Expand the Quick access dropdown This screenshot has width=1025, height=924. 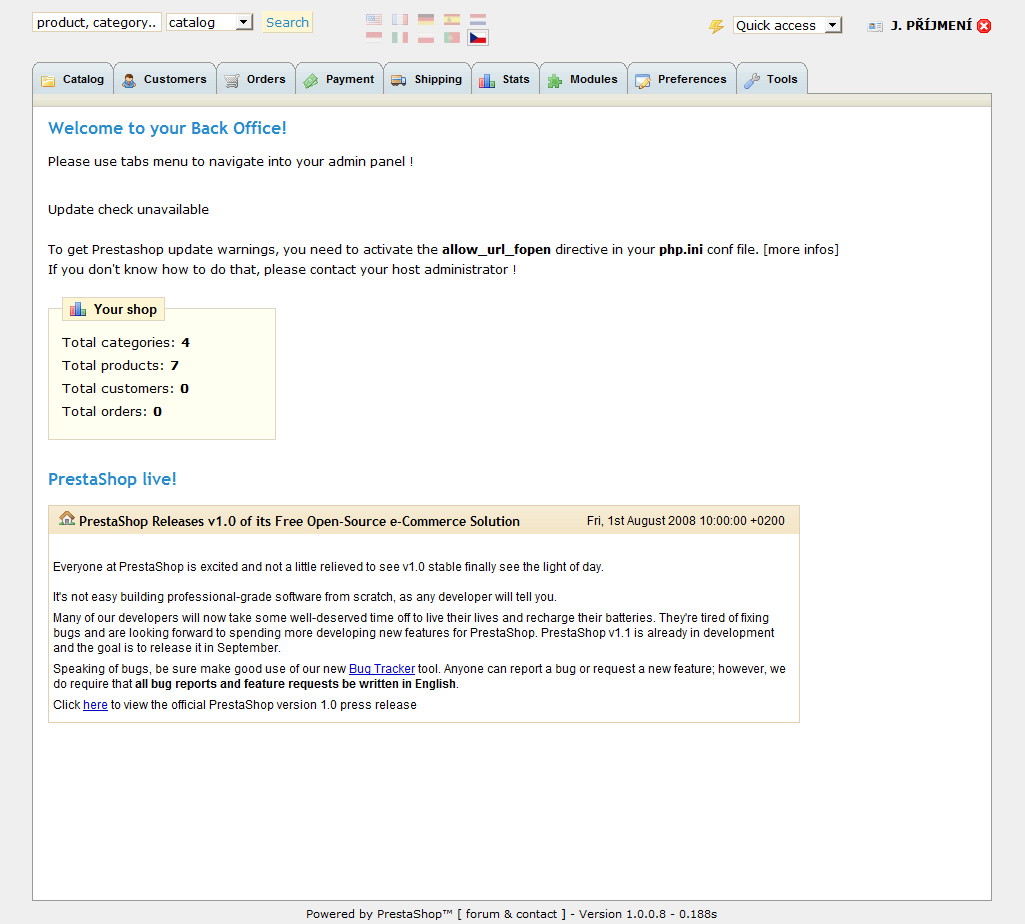787,26
